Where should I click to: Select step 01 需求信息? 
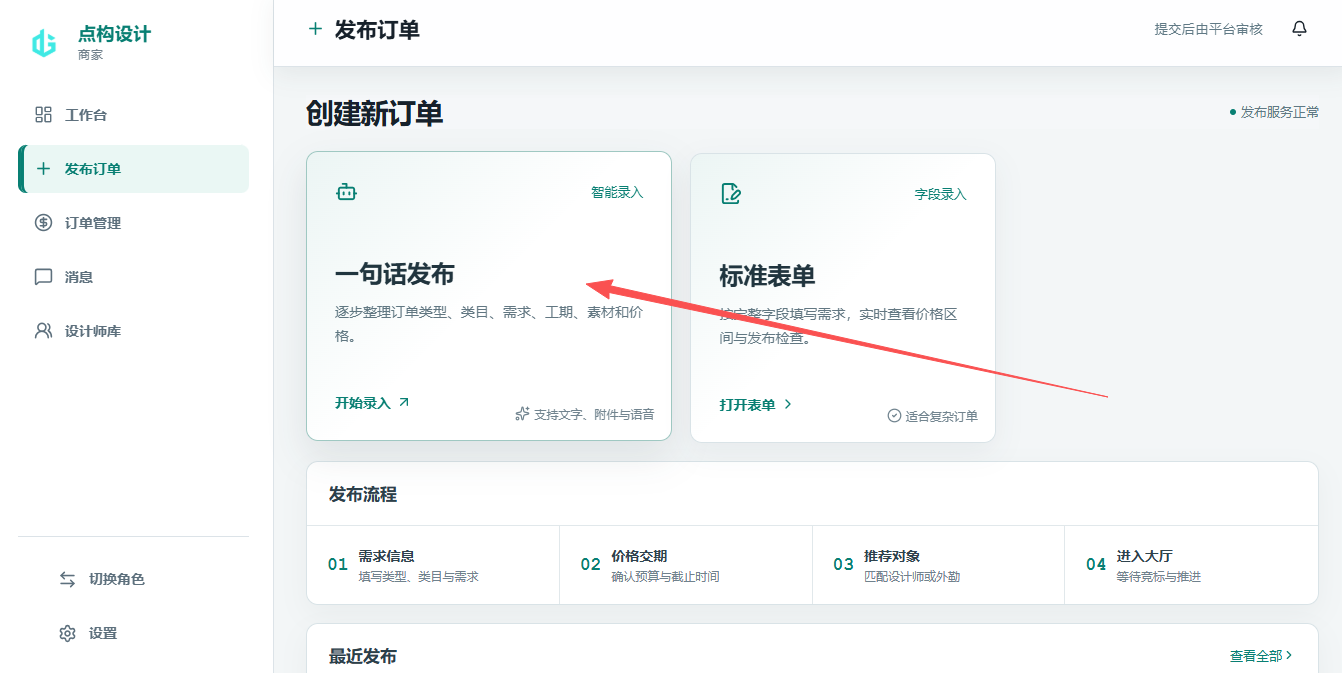[x=433, y=565]
